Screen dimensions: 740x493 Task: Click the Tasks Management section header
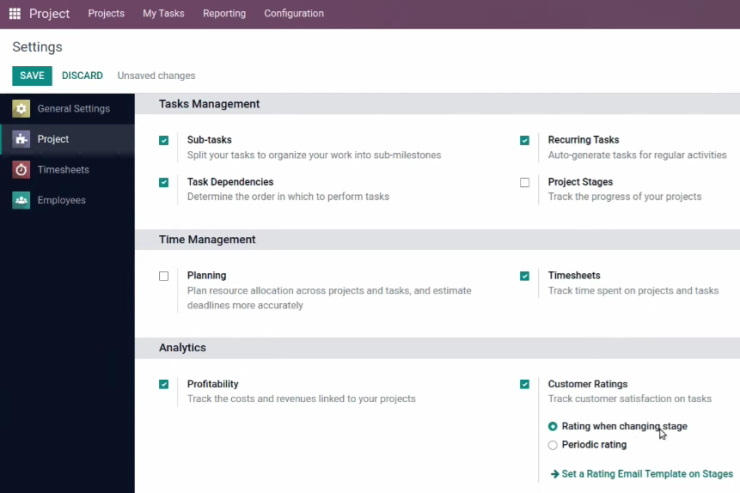(209, 104)
